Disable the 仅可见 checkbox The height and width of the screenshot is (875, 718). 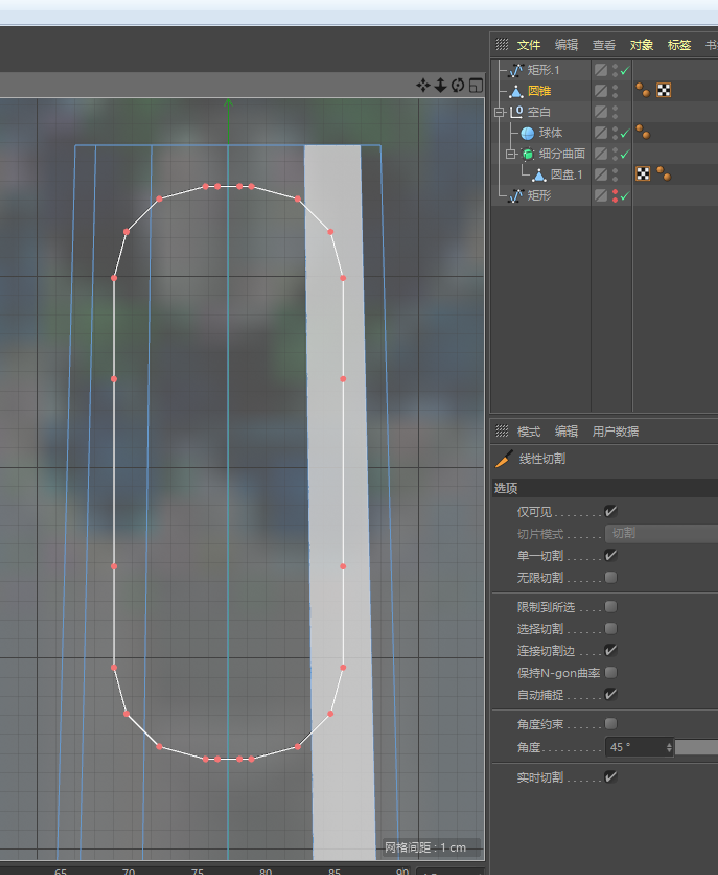point(611,511)
